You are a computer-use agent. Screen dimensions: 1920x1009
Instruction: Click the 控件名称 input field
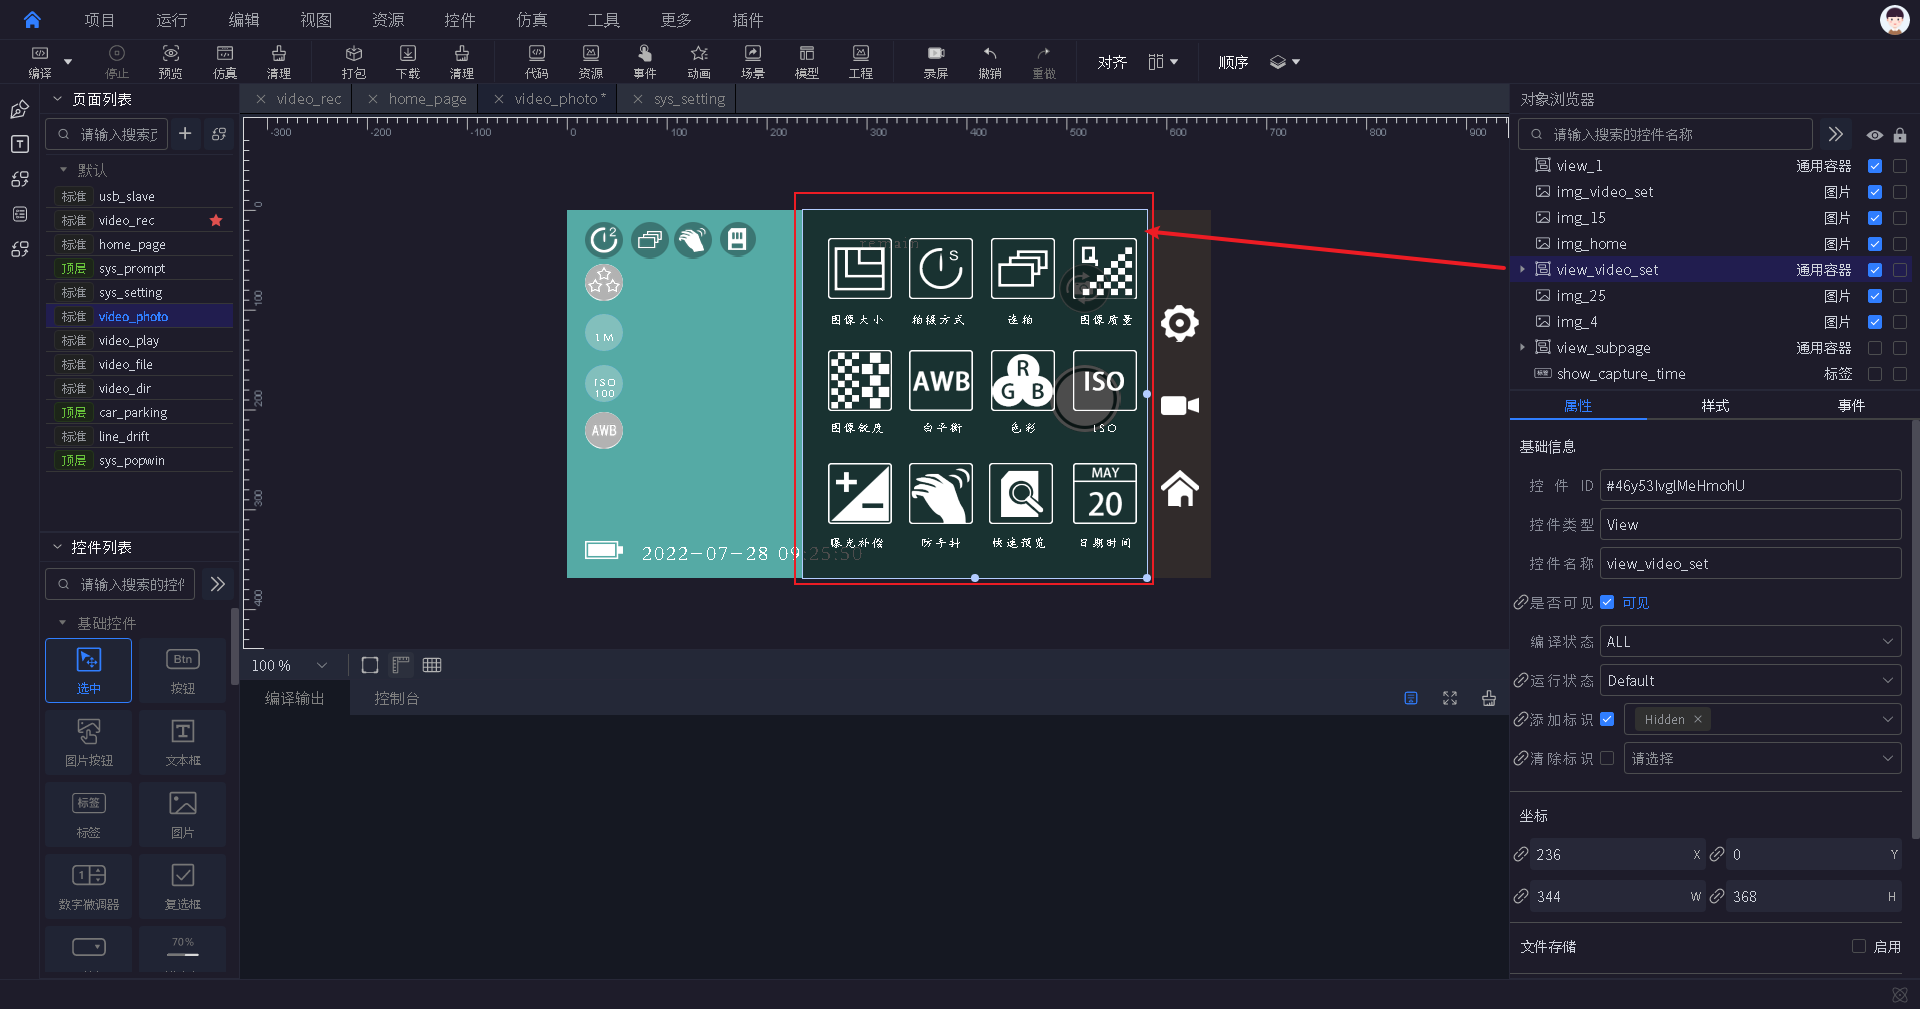1750,564
